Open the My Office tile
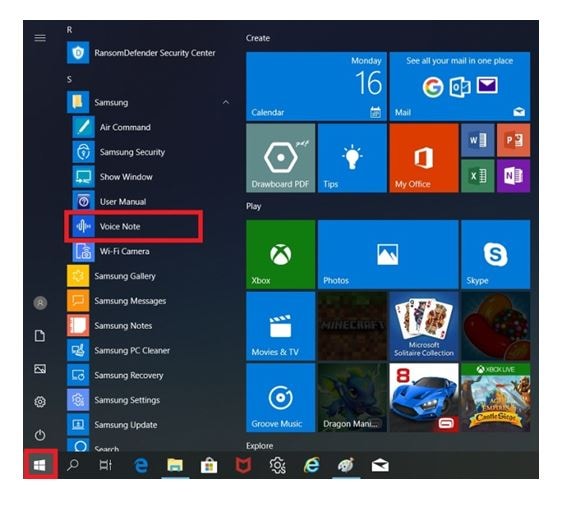Viewport: 567px width, 506px height. click(x=424, y=158)
